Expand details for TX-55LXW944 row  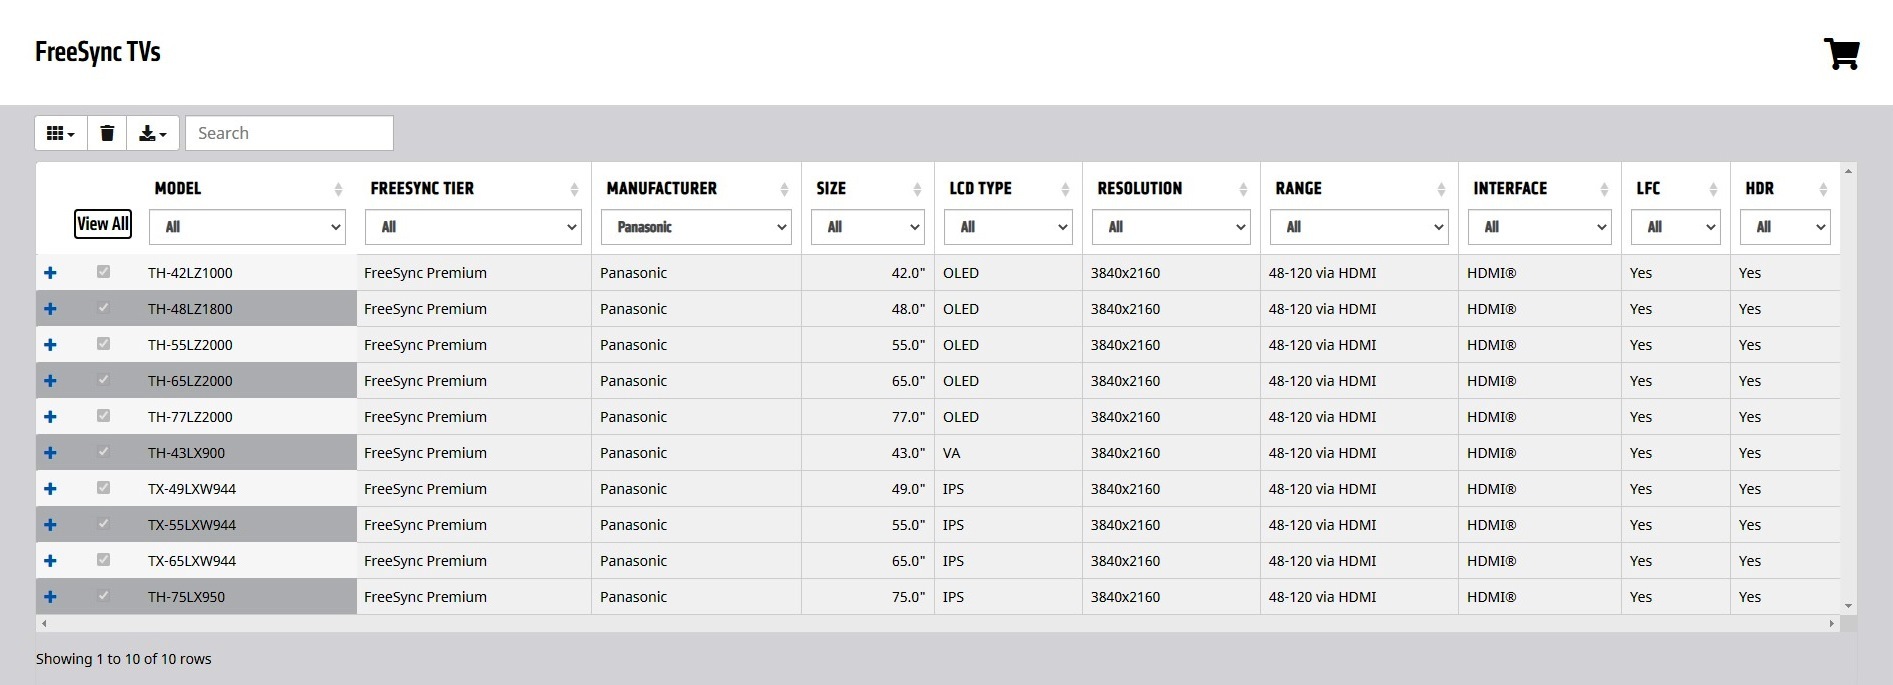pos(50,525)
